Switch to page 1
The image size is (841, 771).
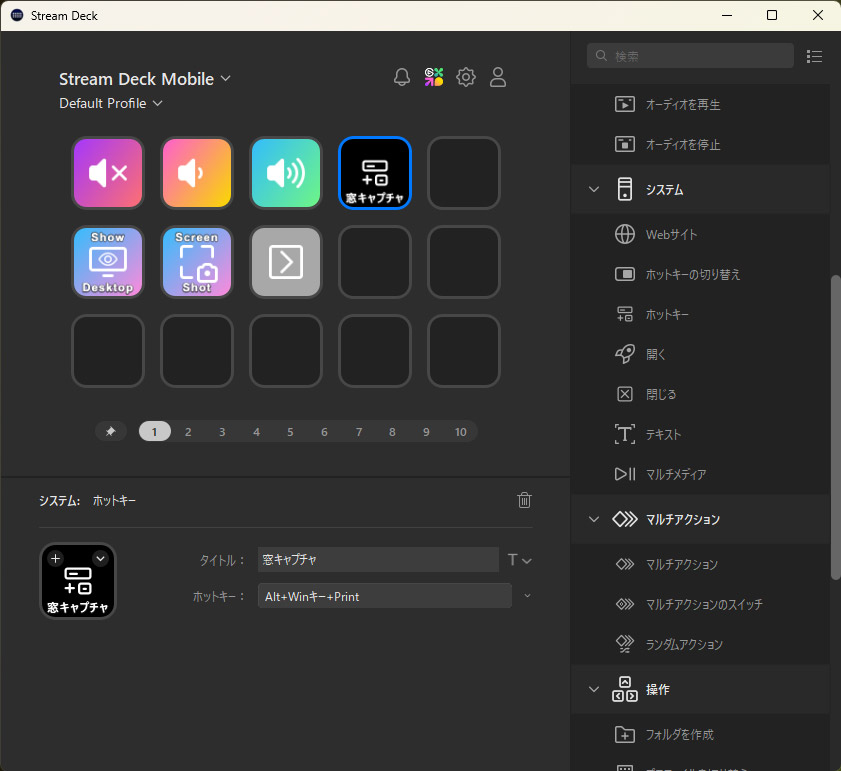(154, 431)
